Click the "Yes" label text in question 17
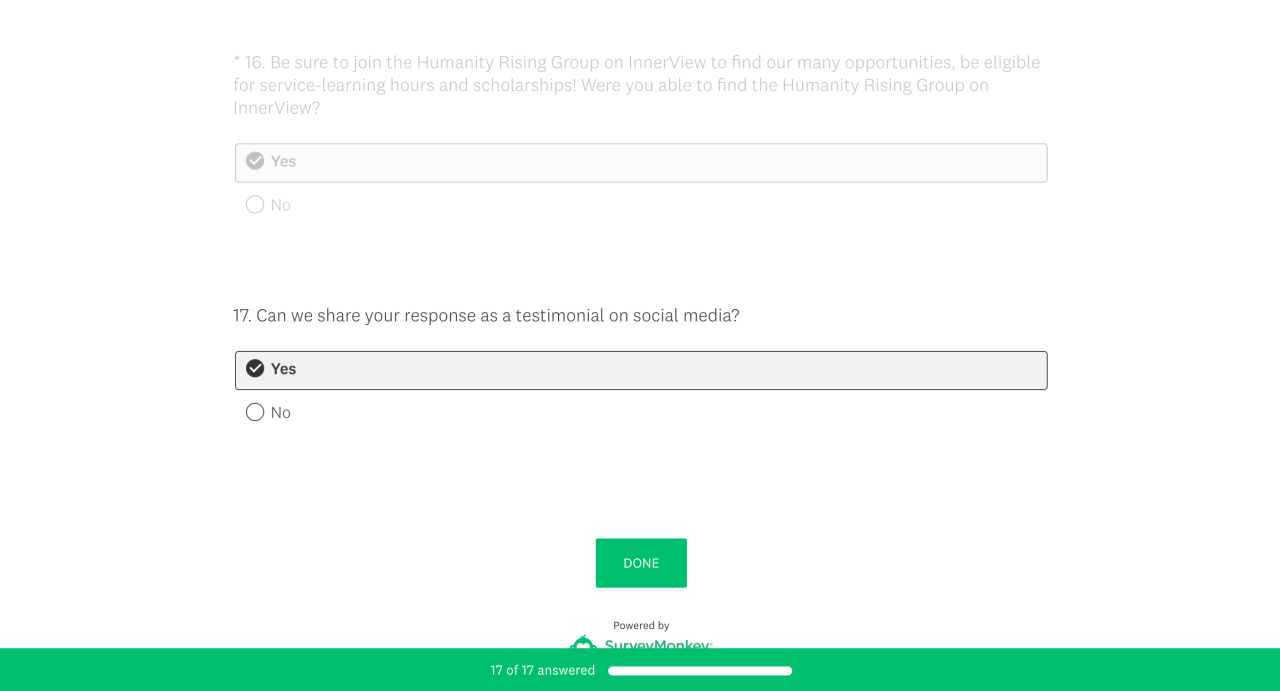This screenshot has height=691, width=1280. tap(284, 369)
